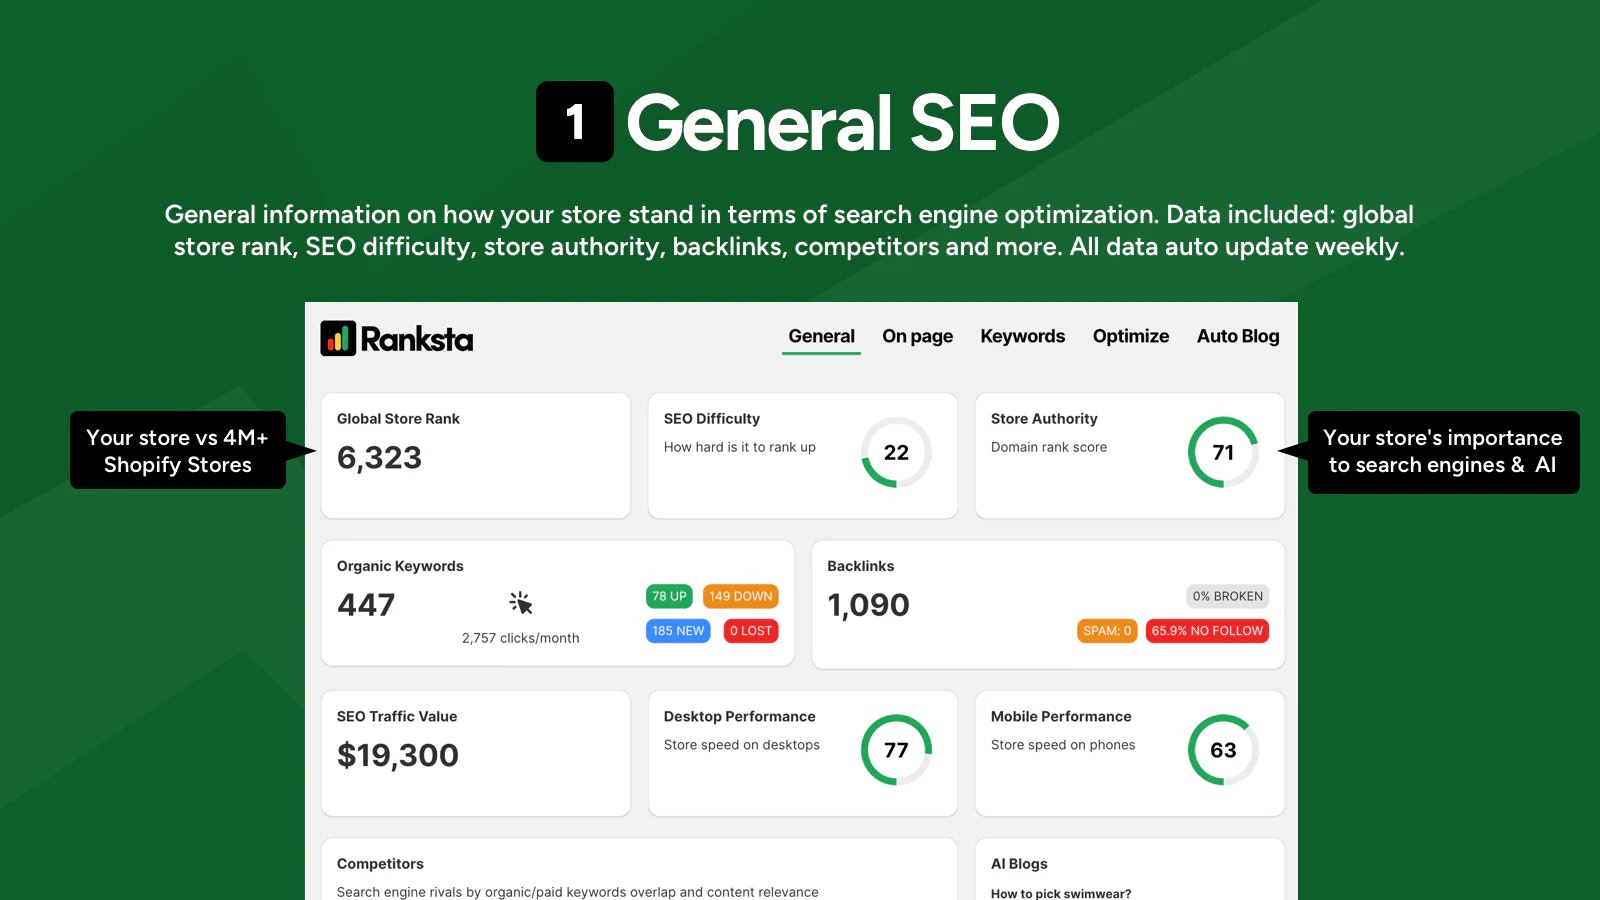The width and height of the screenshot is (1600, 900).
Task: Click the colored bar-chart mark in the Ranksta logo
Action: point(338,338)
